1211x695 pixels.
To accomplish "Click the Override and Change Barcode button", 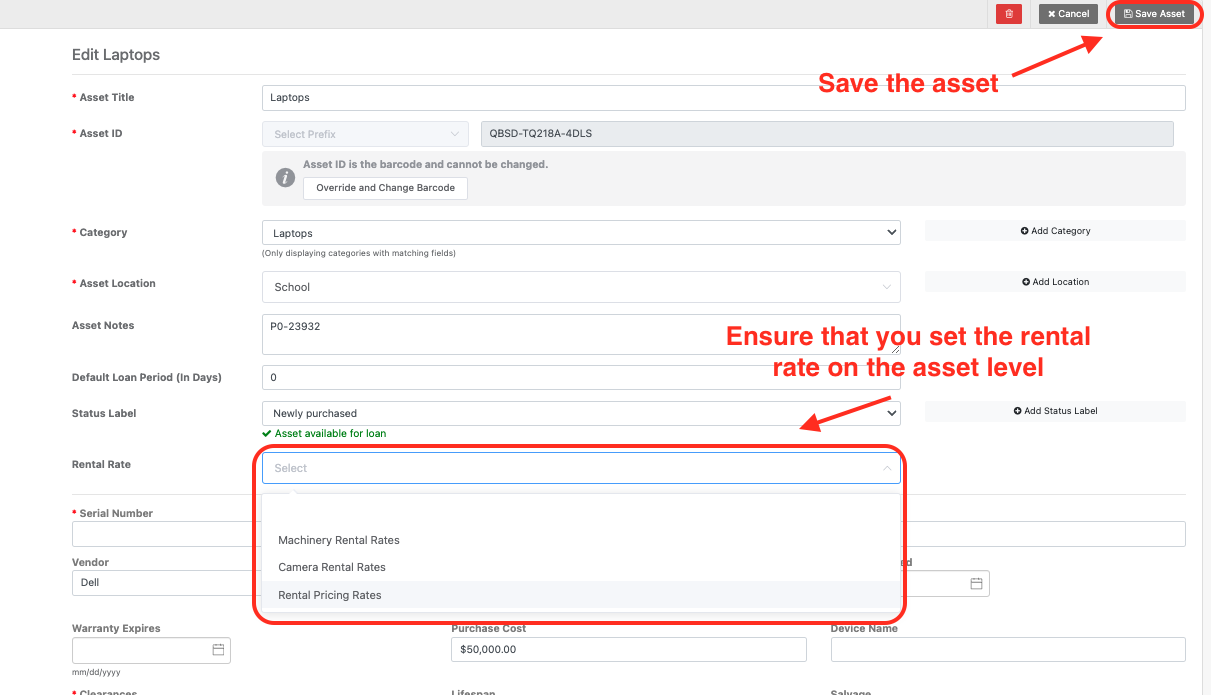I will (385, 187).
